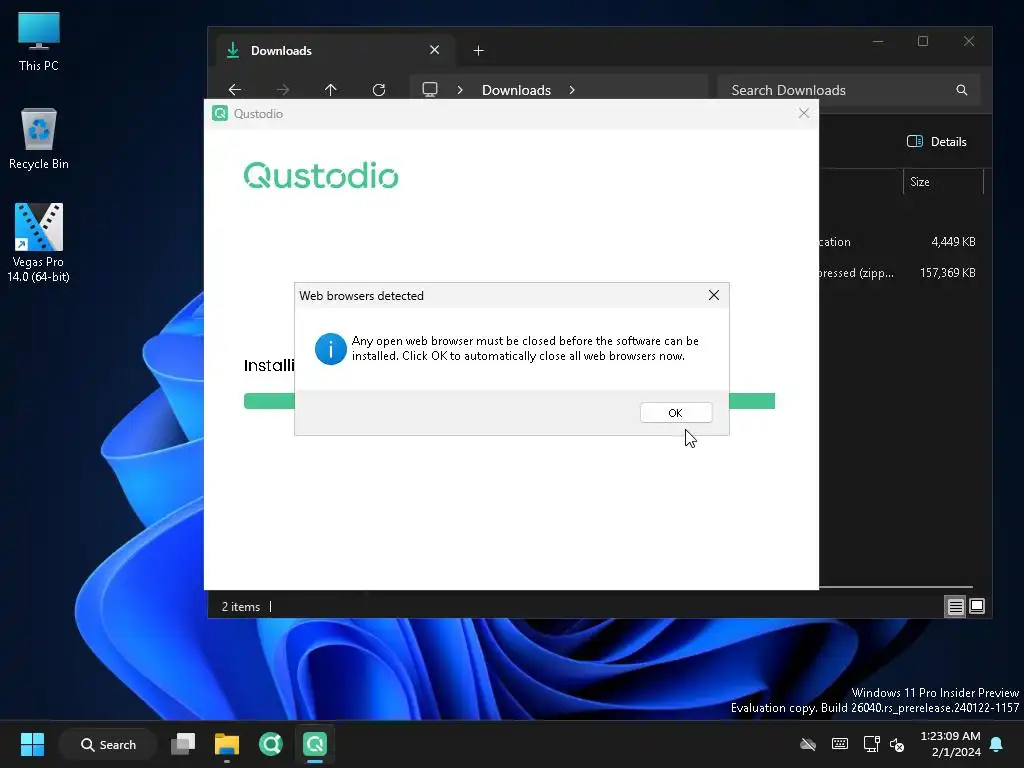Image resolution: width=1024 pixels, height=768 pixels.
Task: Click the search magnifier icon in Explorer
Action: pos(961,90)
